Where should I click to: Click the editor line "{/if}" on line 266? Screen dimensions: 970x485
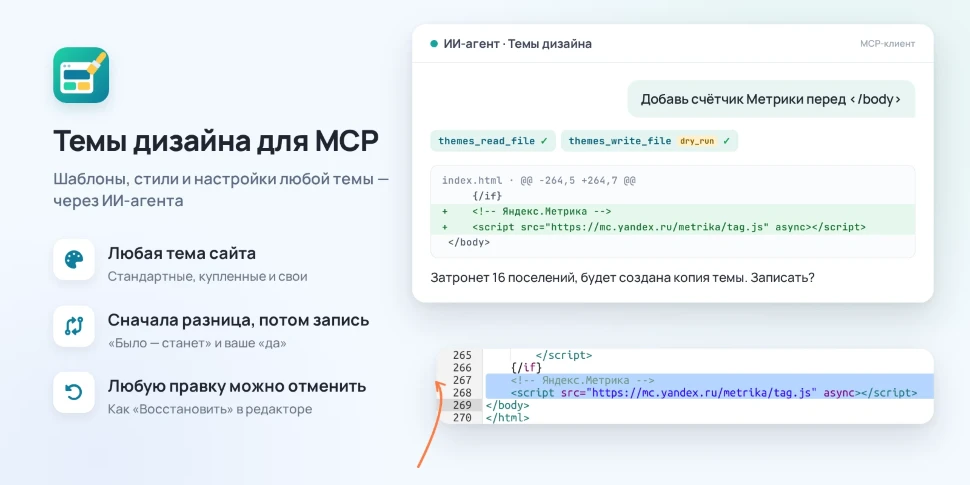pos(526,368)
